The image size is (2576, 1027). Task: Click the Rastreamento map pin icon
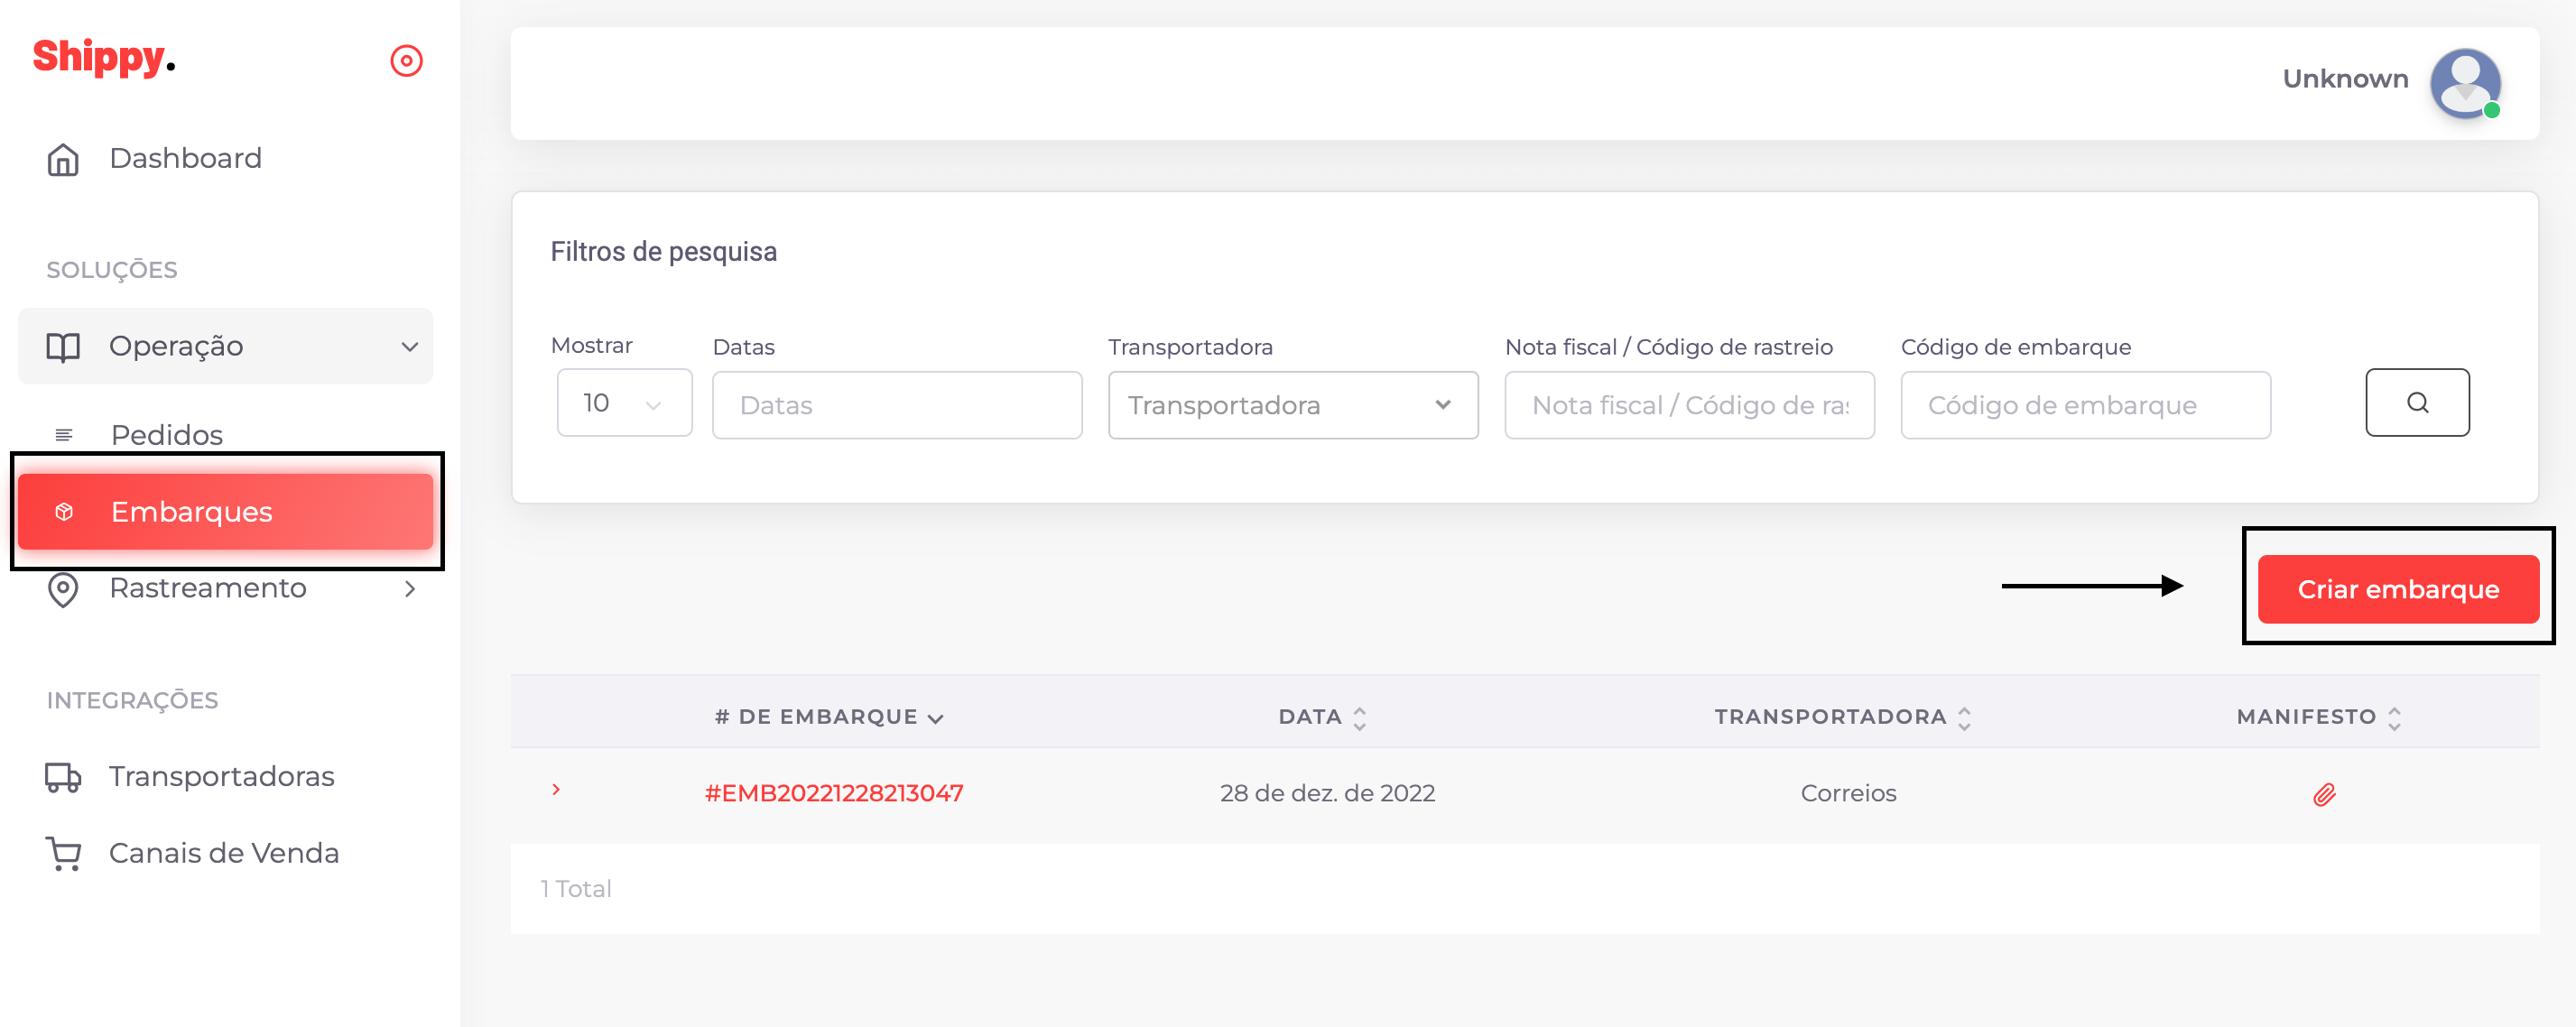pyautogui.click(x=63, y=589)
